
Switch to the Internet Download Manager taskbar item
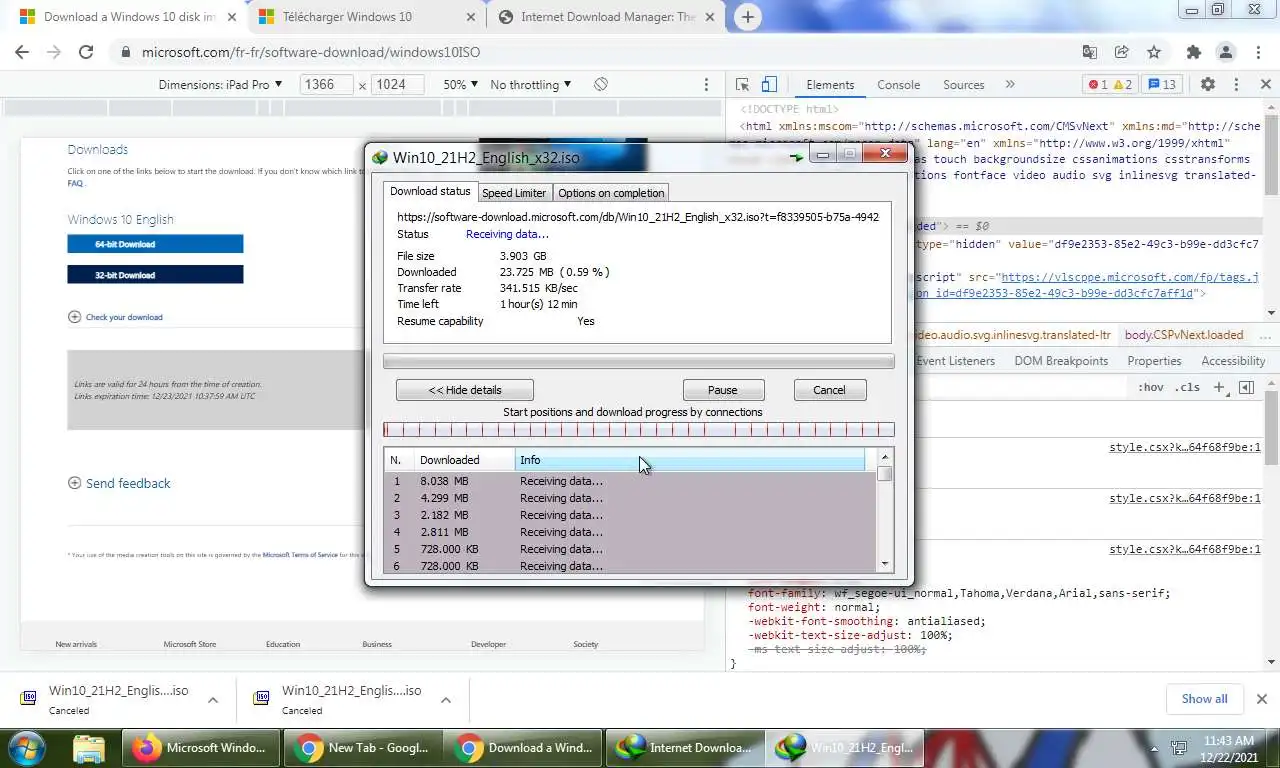pos(684,747)
